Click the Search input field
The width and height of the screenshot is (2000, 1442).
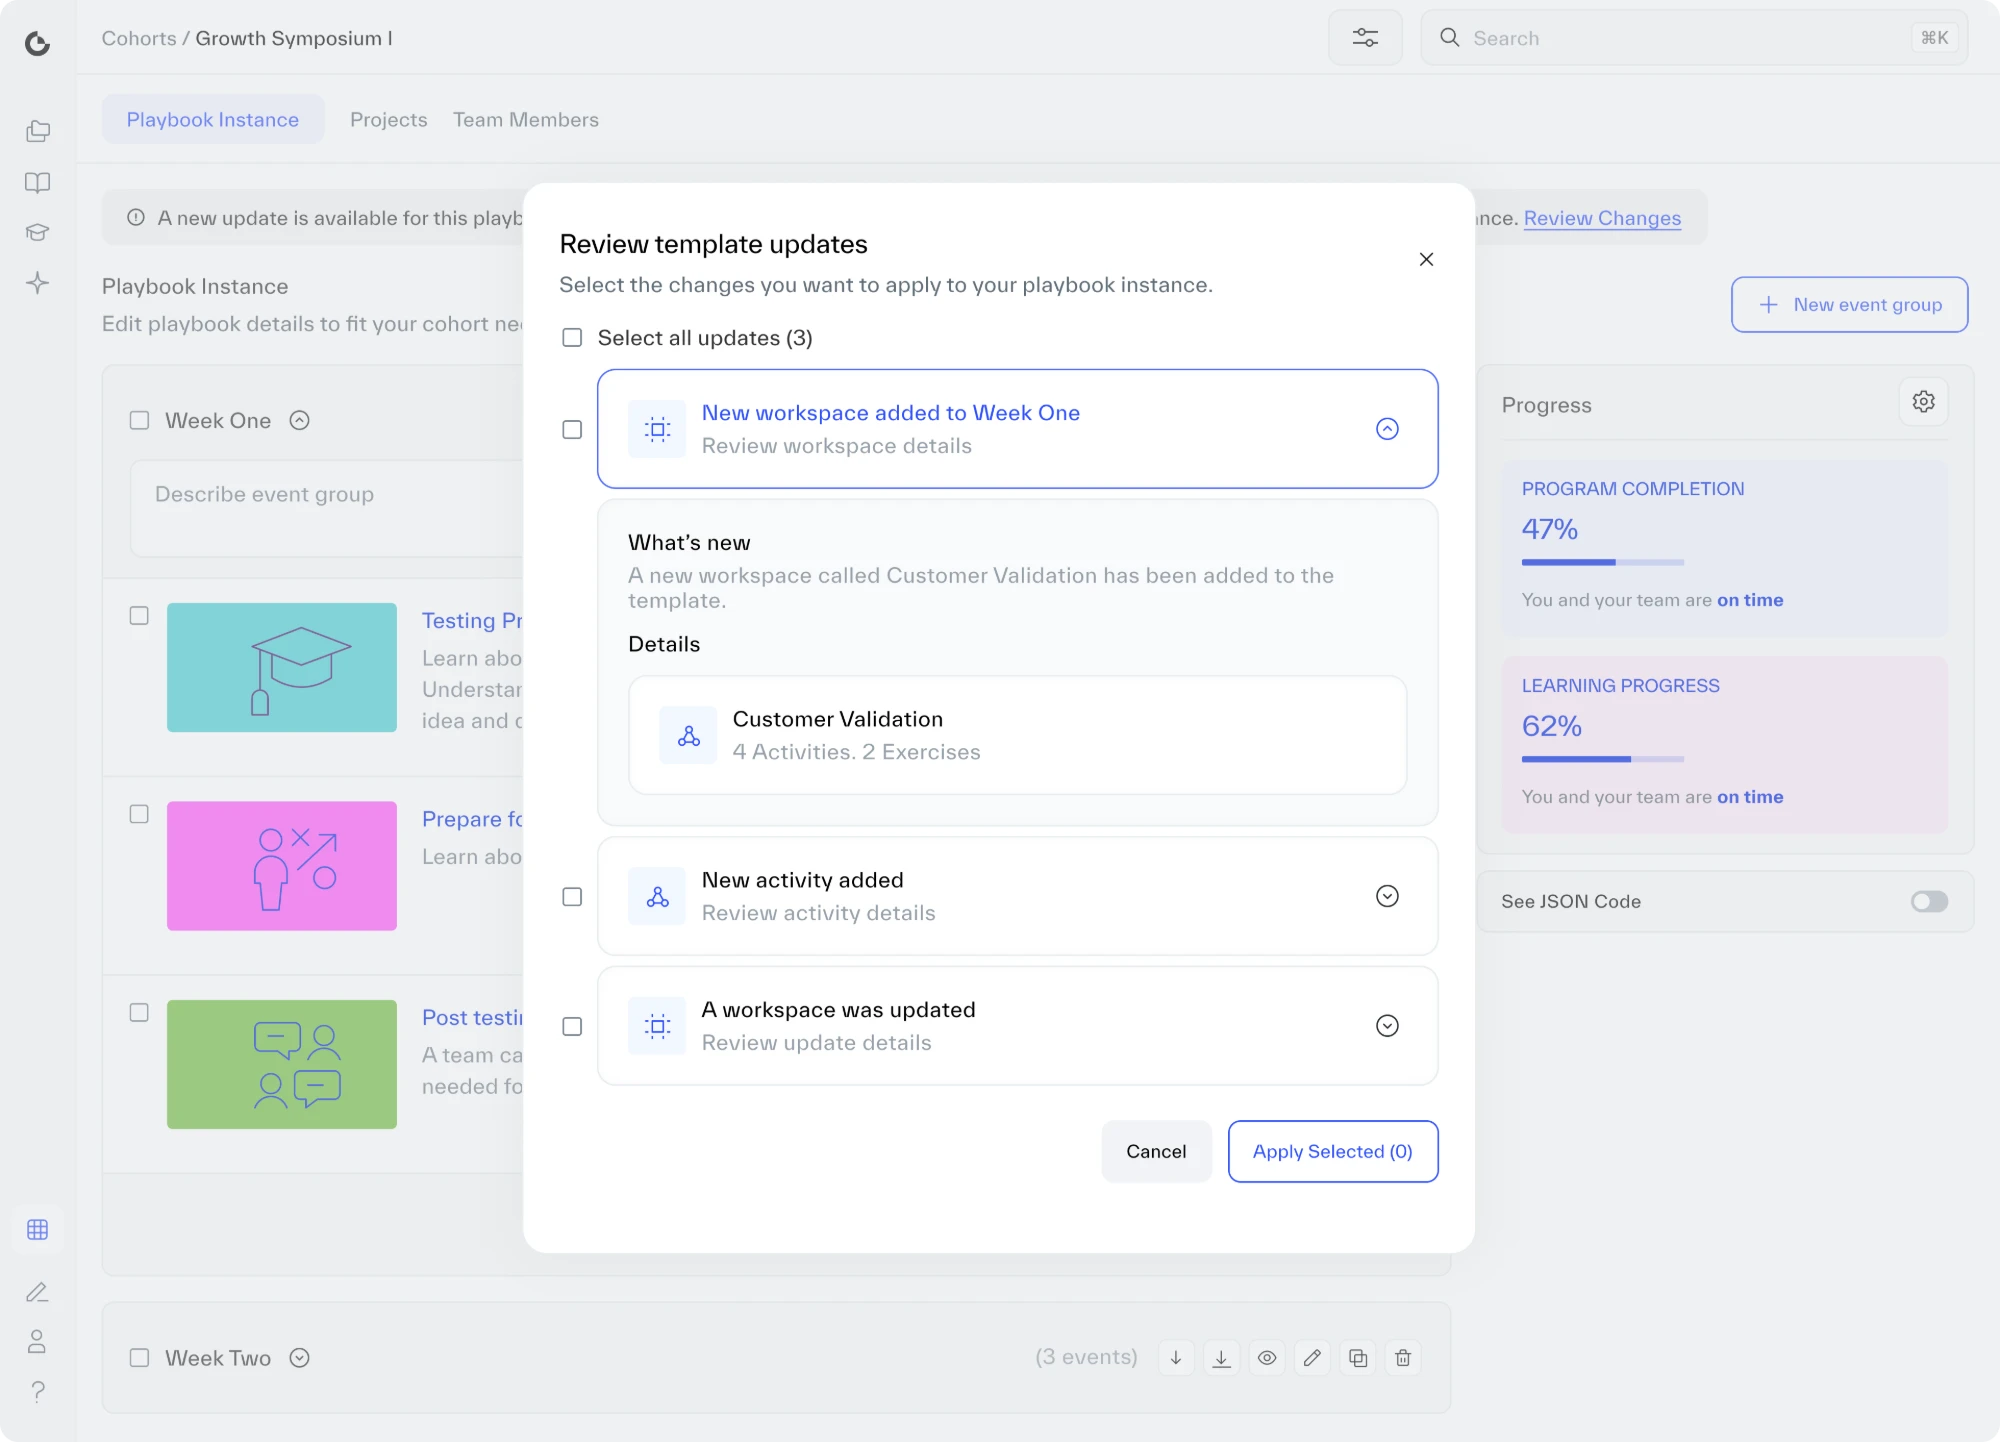click(x=1694, y=38)
